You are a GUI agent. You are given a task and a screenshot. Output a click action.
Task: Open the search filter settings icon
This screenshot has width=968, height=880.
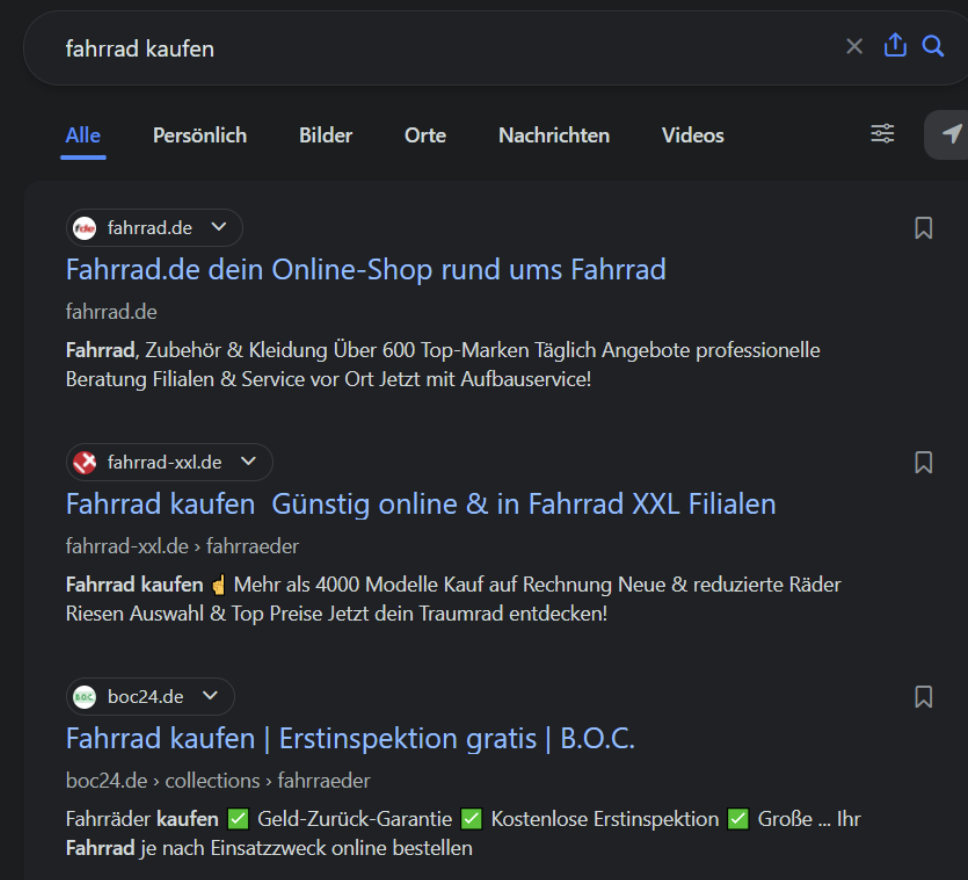point(883,134)
